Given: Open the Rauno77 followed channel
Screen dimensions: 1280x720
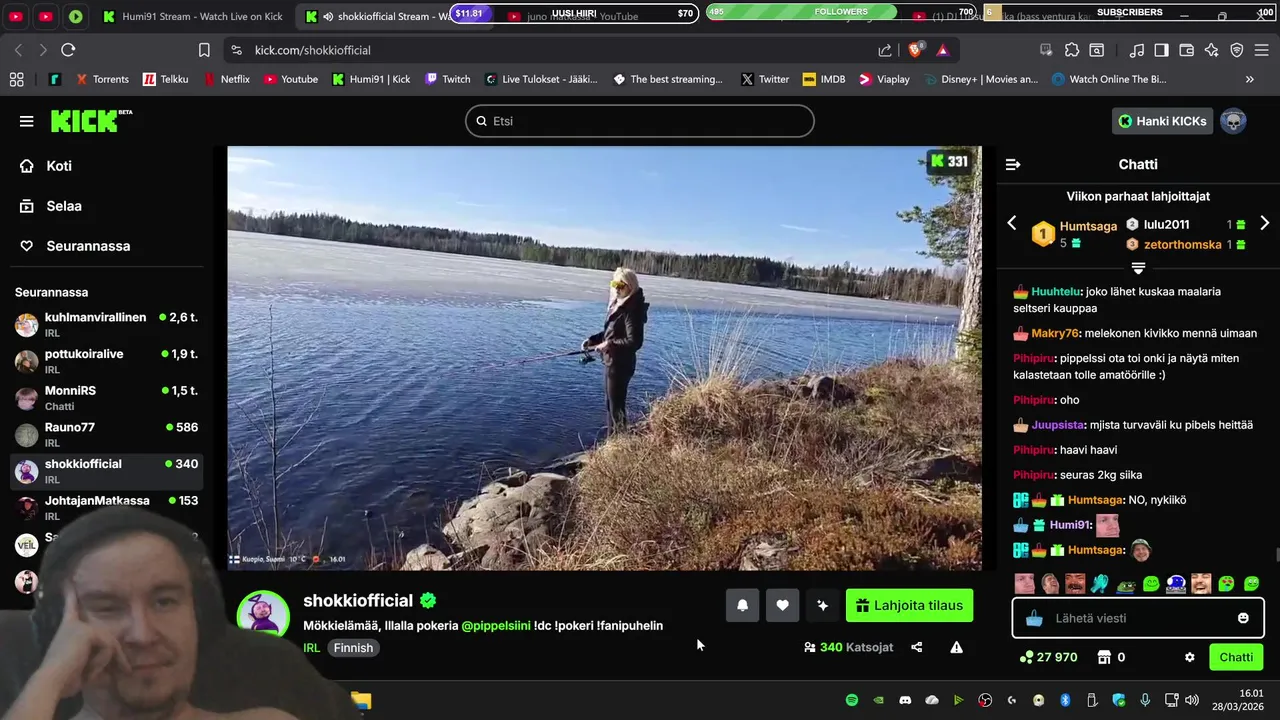Looking at the screenshot, I should tap(106, 434).
